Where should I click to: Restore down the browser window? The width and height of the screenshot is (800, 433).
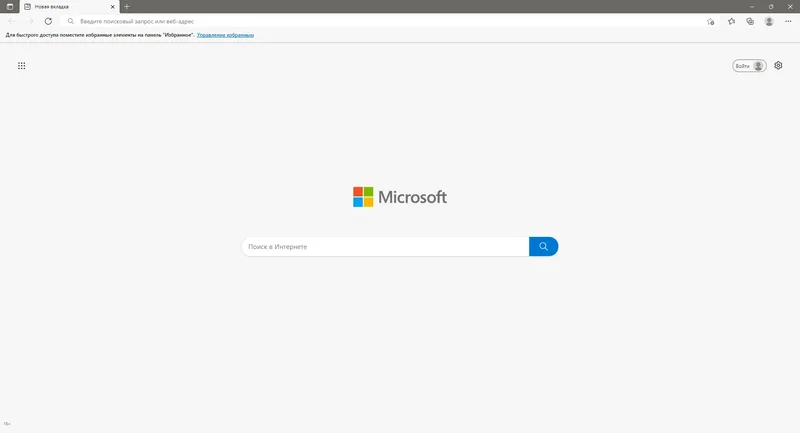pos(771,7)
